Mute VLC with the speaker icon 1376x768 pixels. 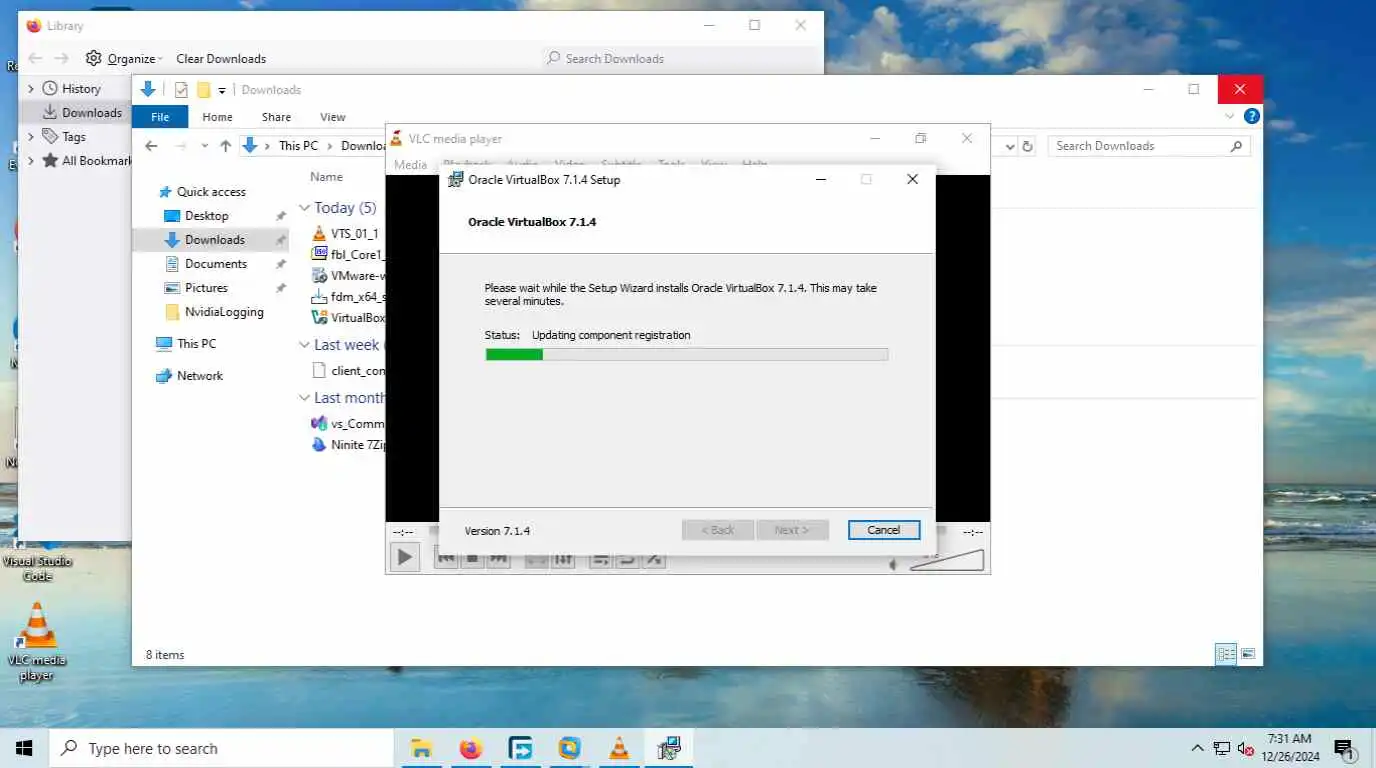point(894,565)
